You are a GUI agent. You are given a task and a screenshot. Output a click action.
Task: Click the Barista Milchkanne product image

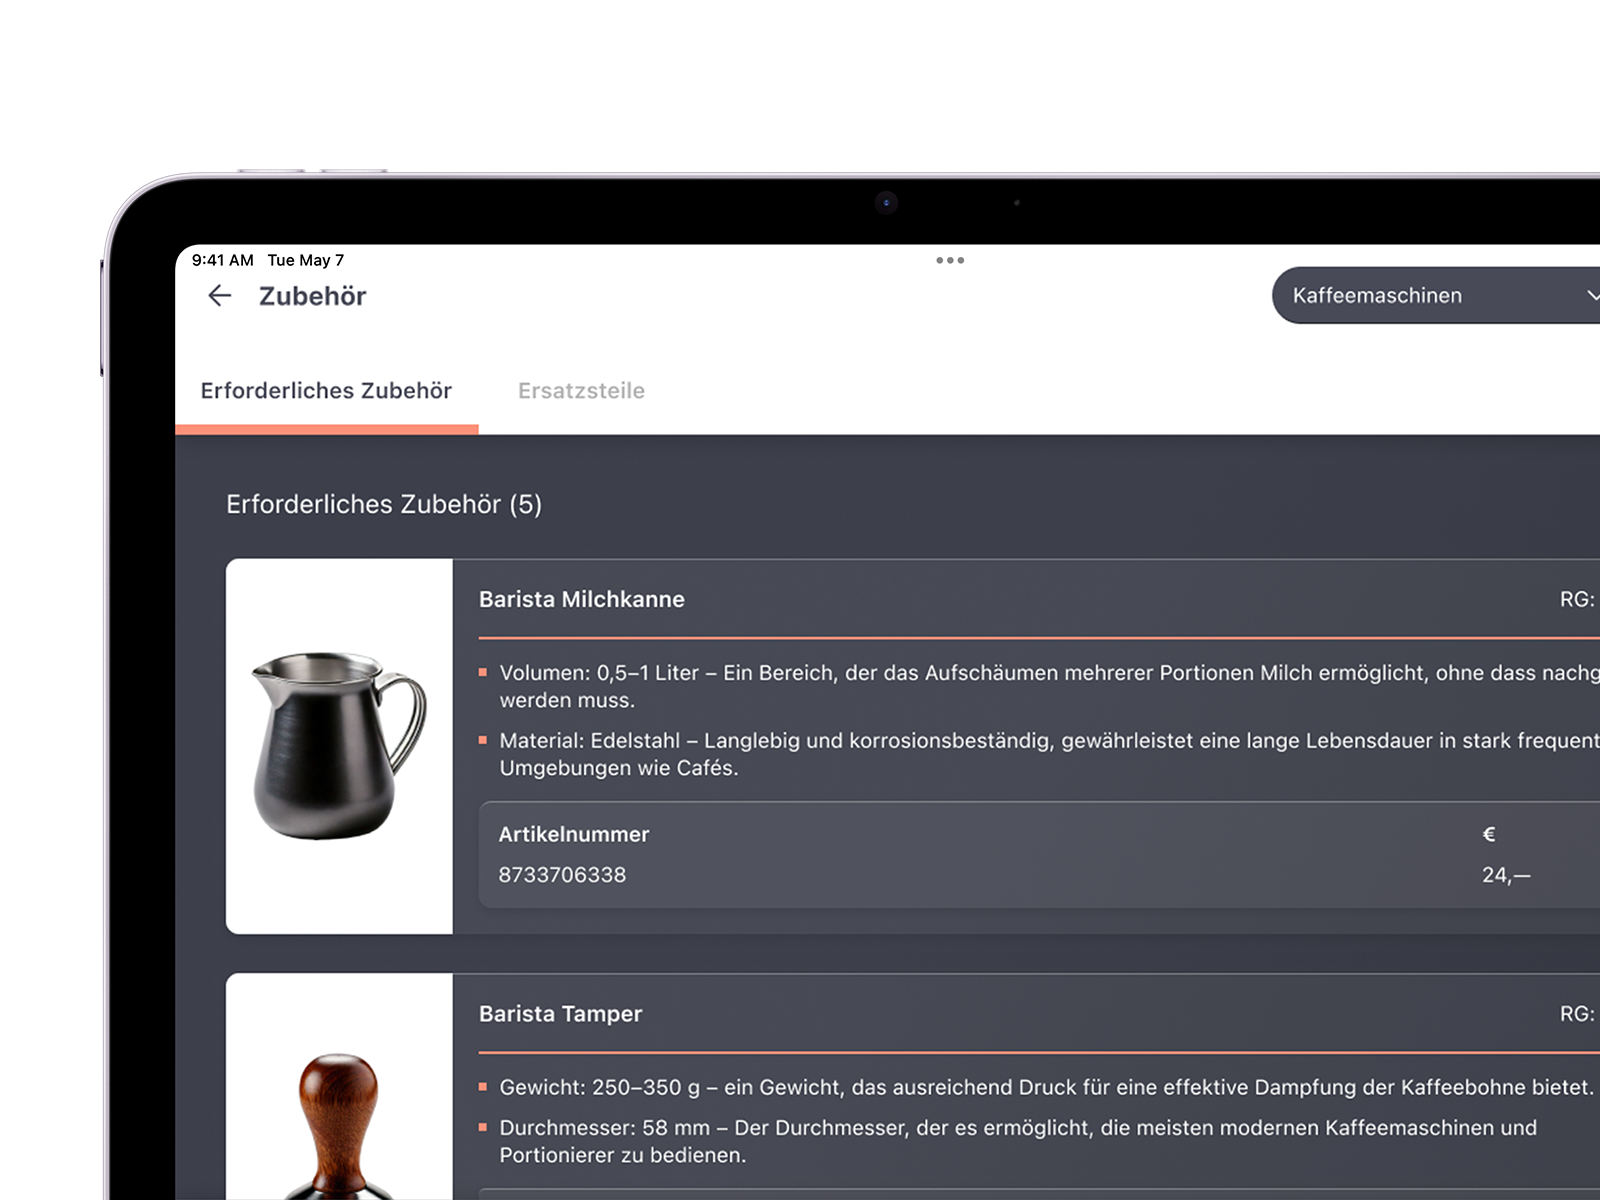[x=339, y=746]
